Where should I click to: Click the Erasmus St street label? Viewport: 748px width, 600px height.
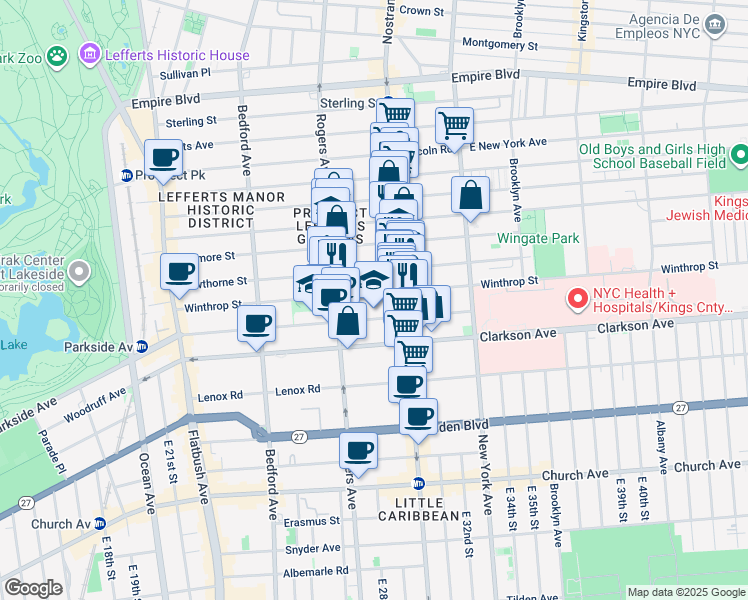tap(312, 522)
